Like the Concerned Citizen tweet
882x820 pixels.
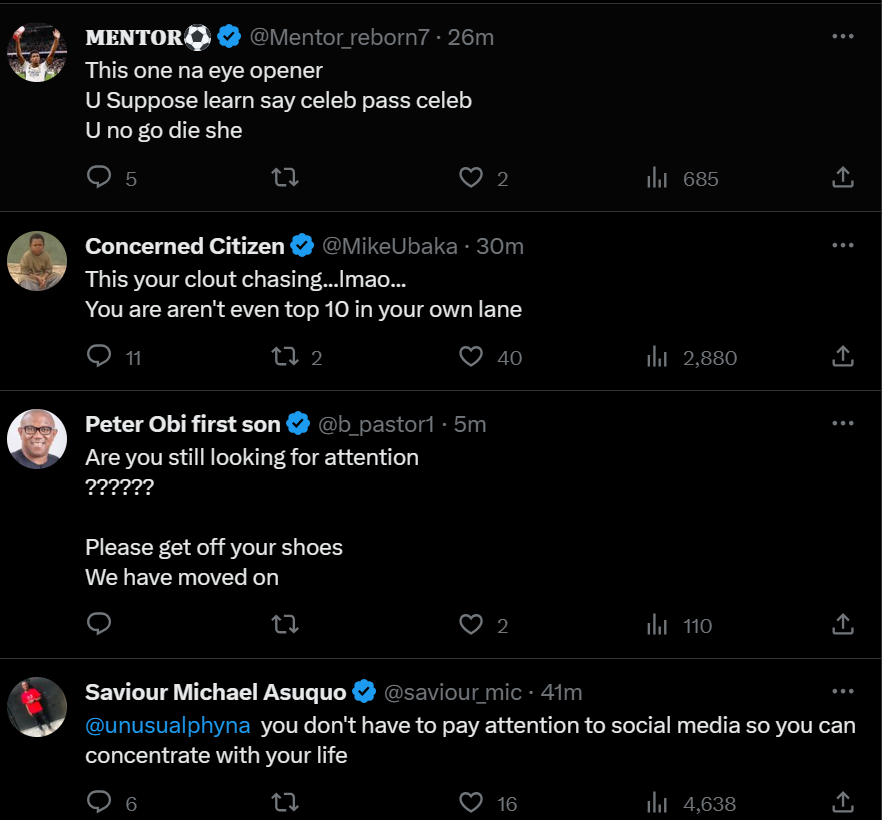click(471, 357)
